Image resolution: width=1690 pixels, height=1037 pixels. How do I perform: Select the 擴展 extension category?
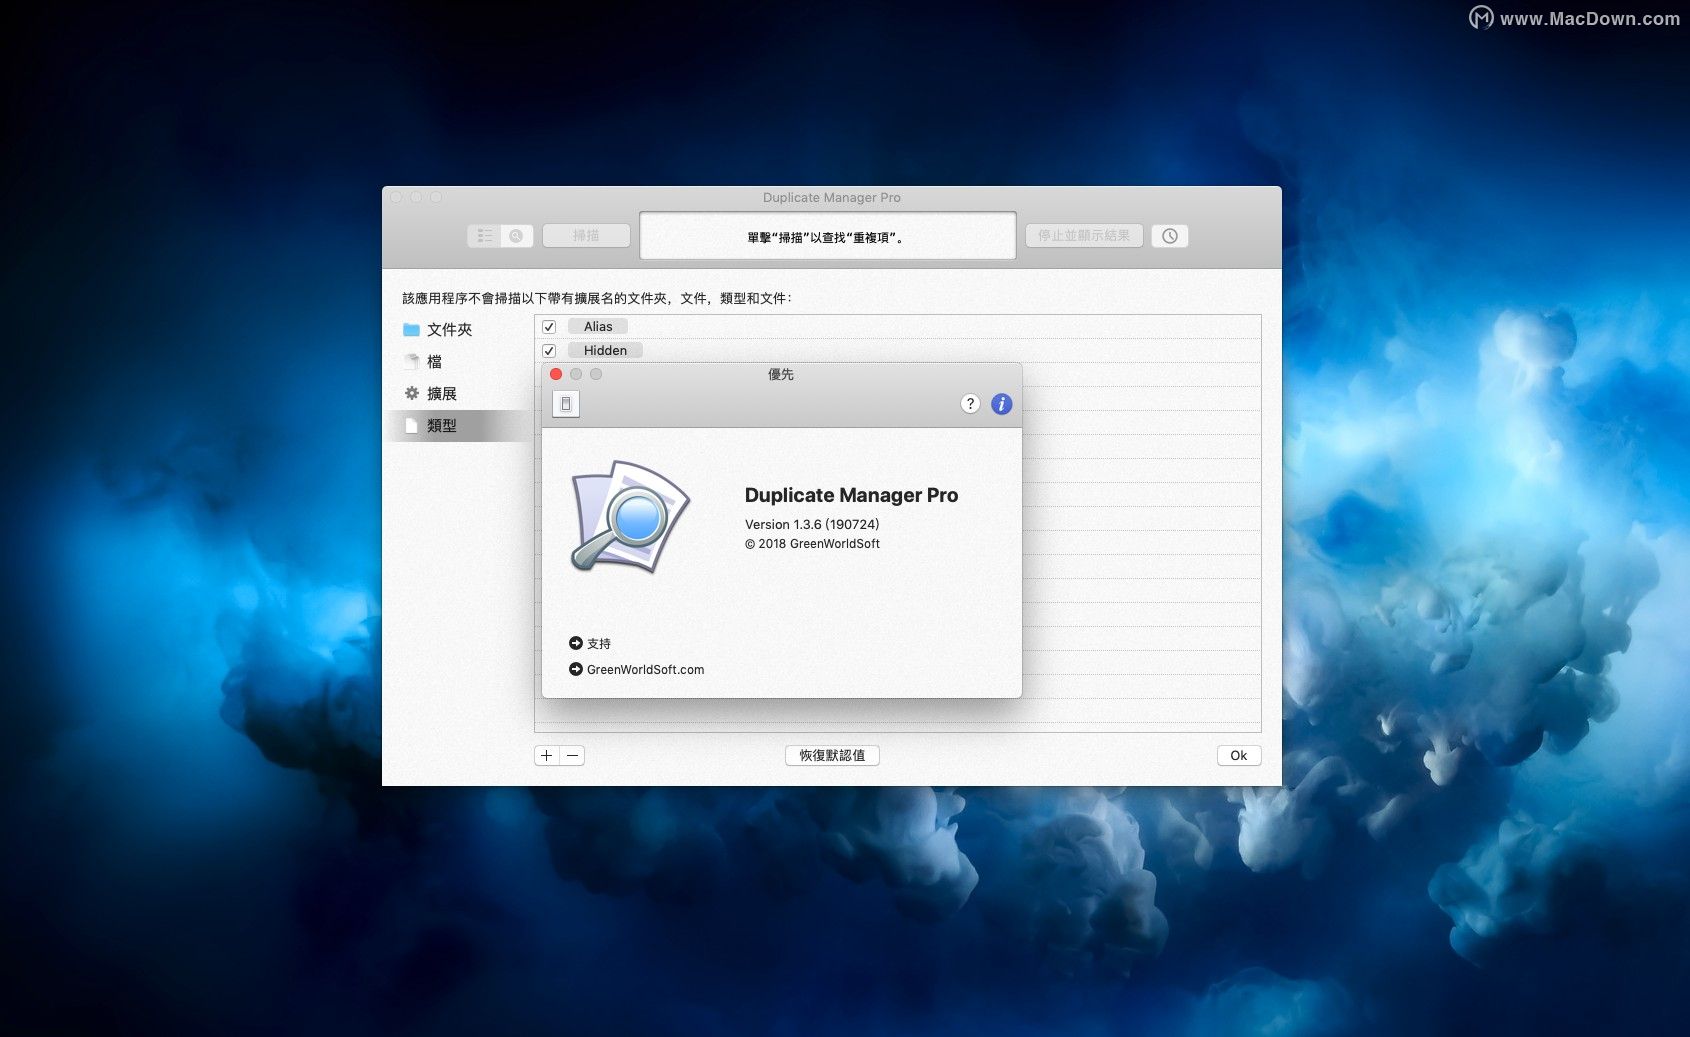coord(458,394)
